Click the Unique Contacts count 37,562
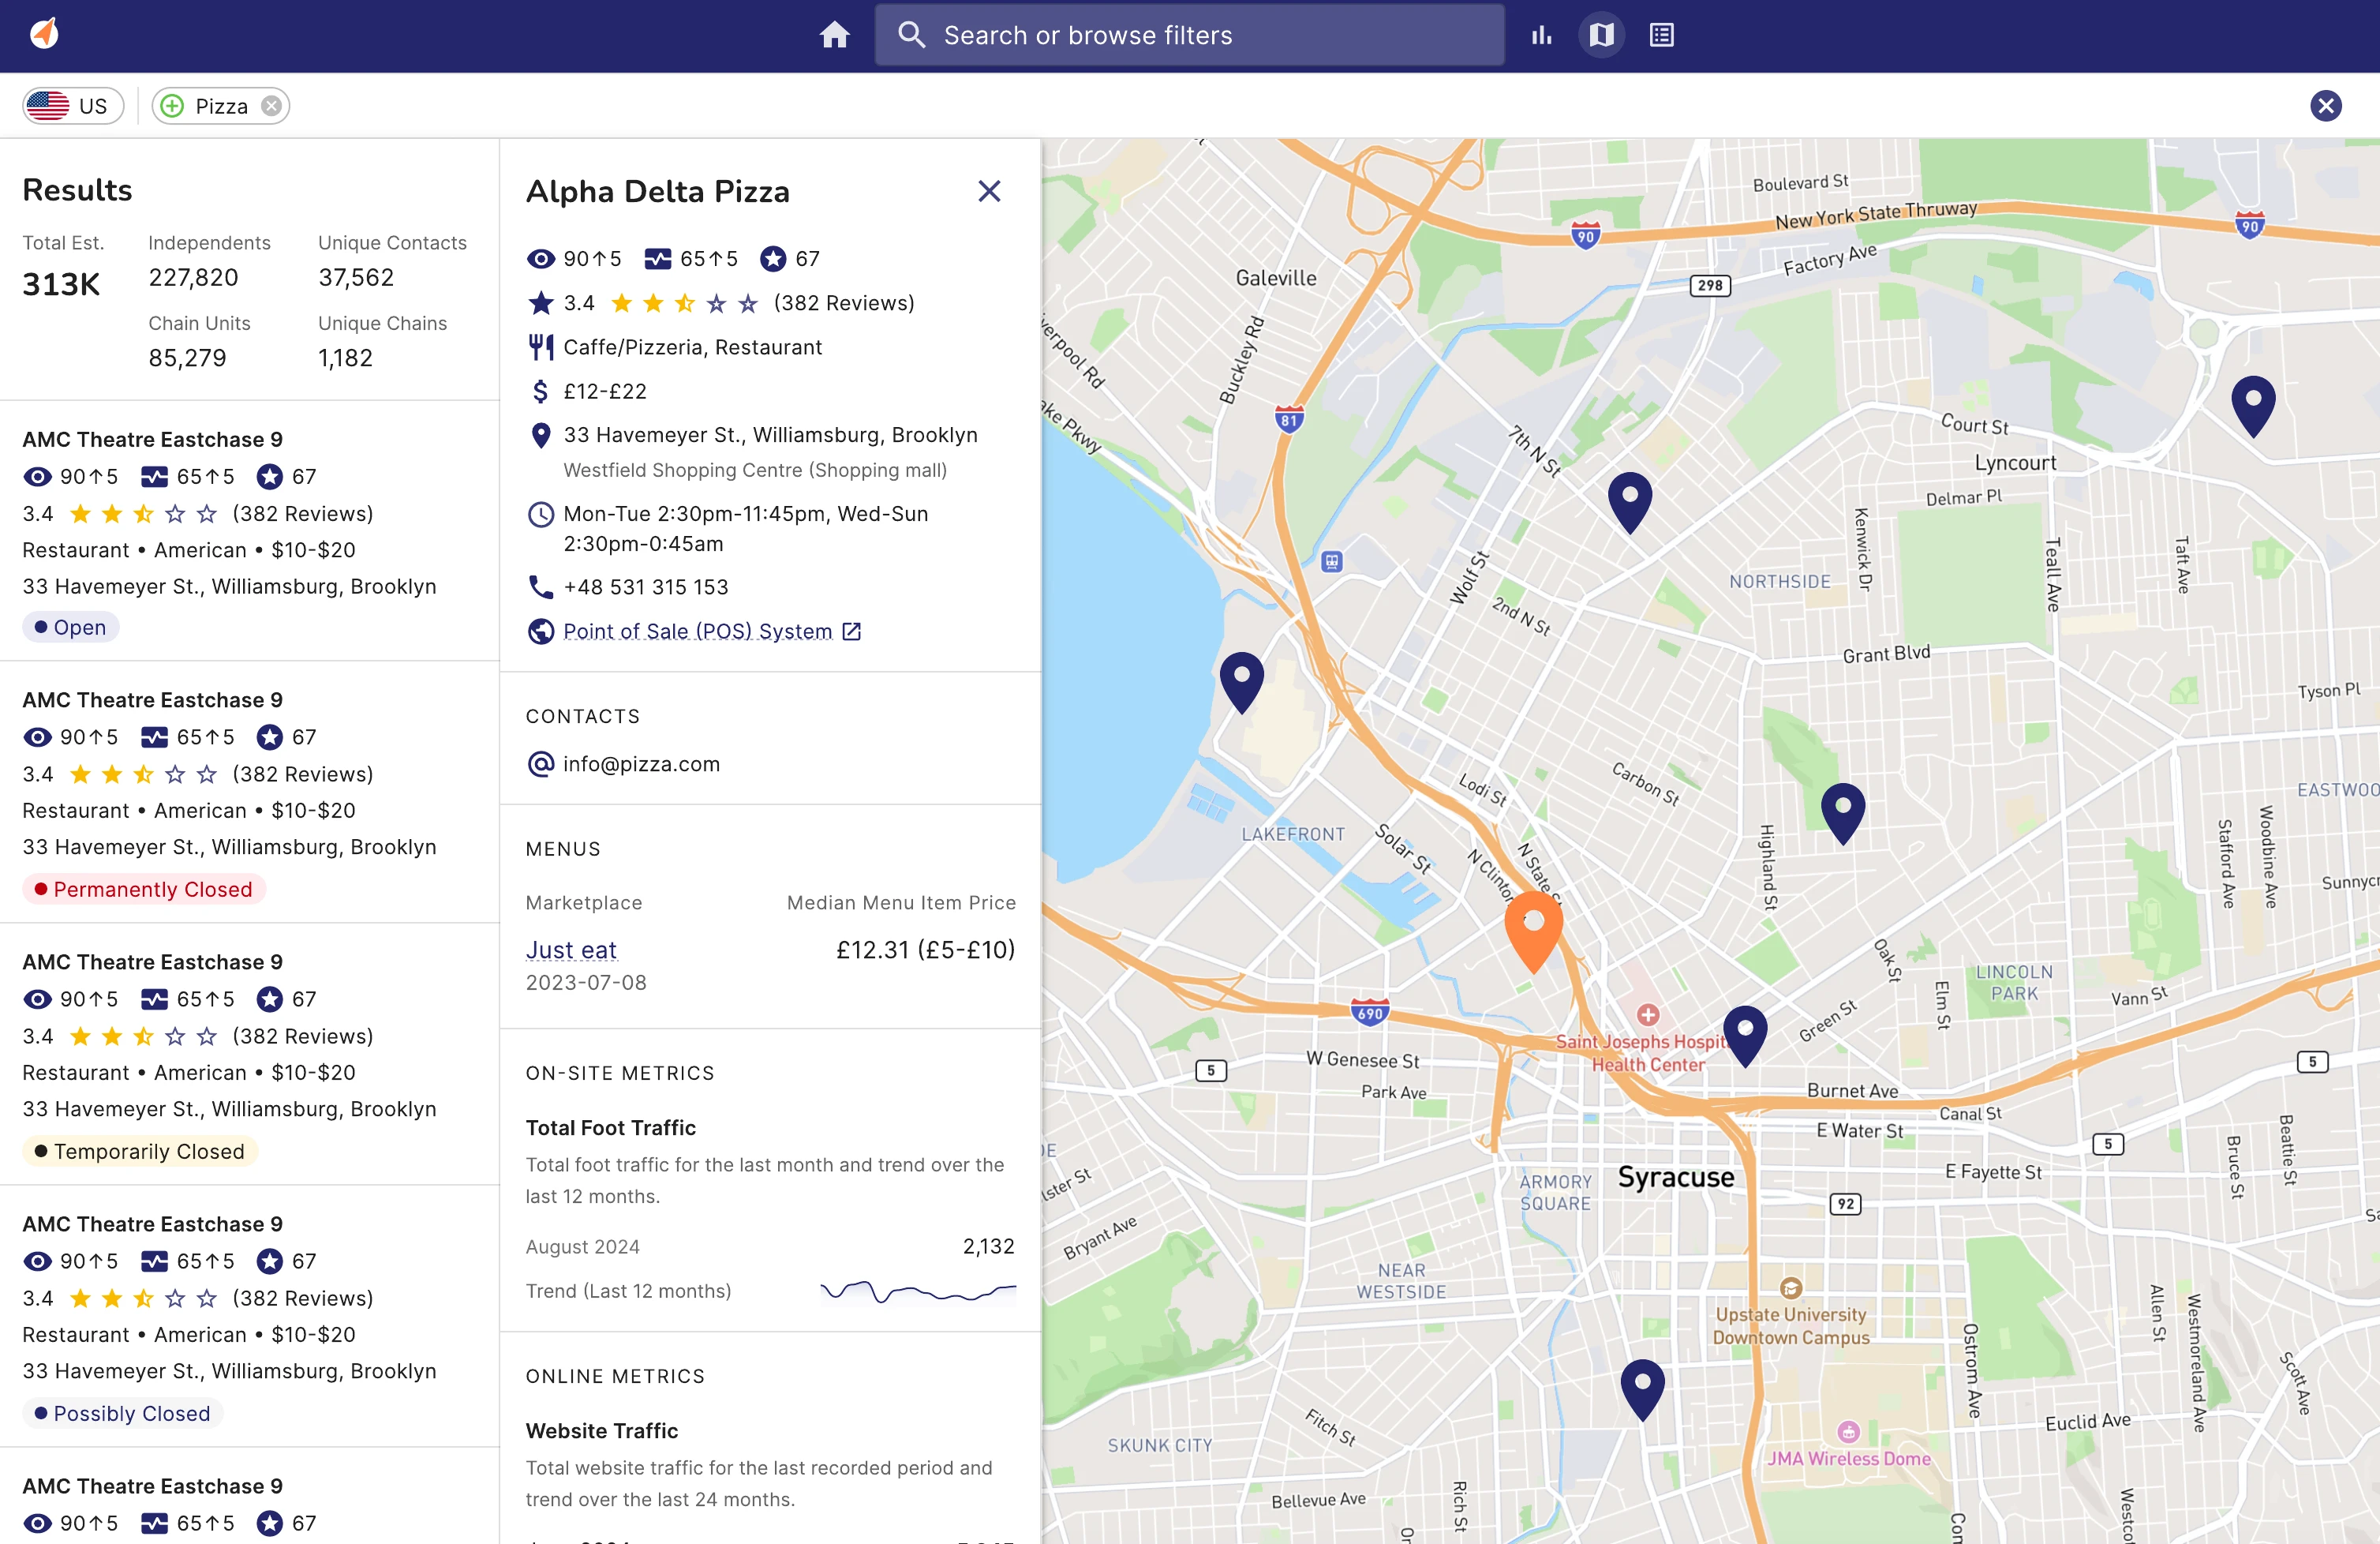Viewport: 2380px width, 1544px height. (x=356, y=277)
